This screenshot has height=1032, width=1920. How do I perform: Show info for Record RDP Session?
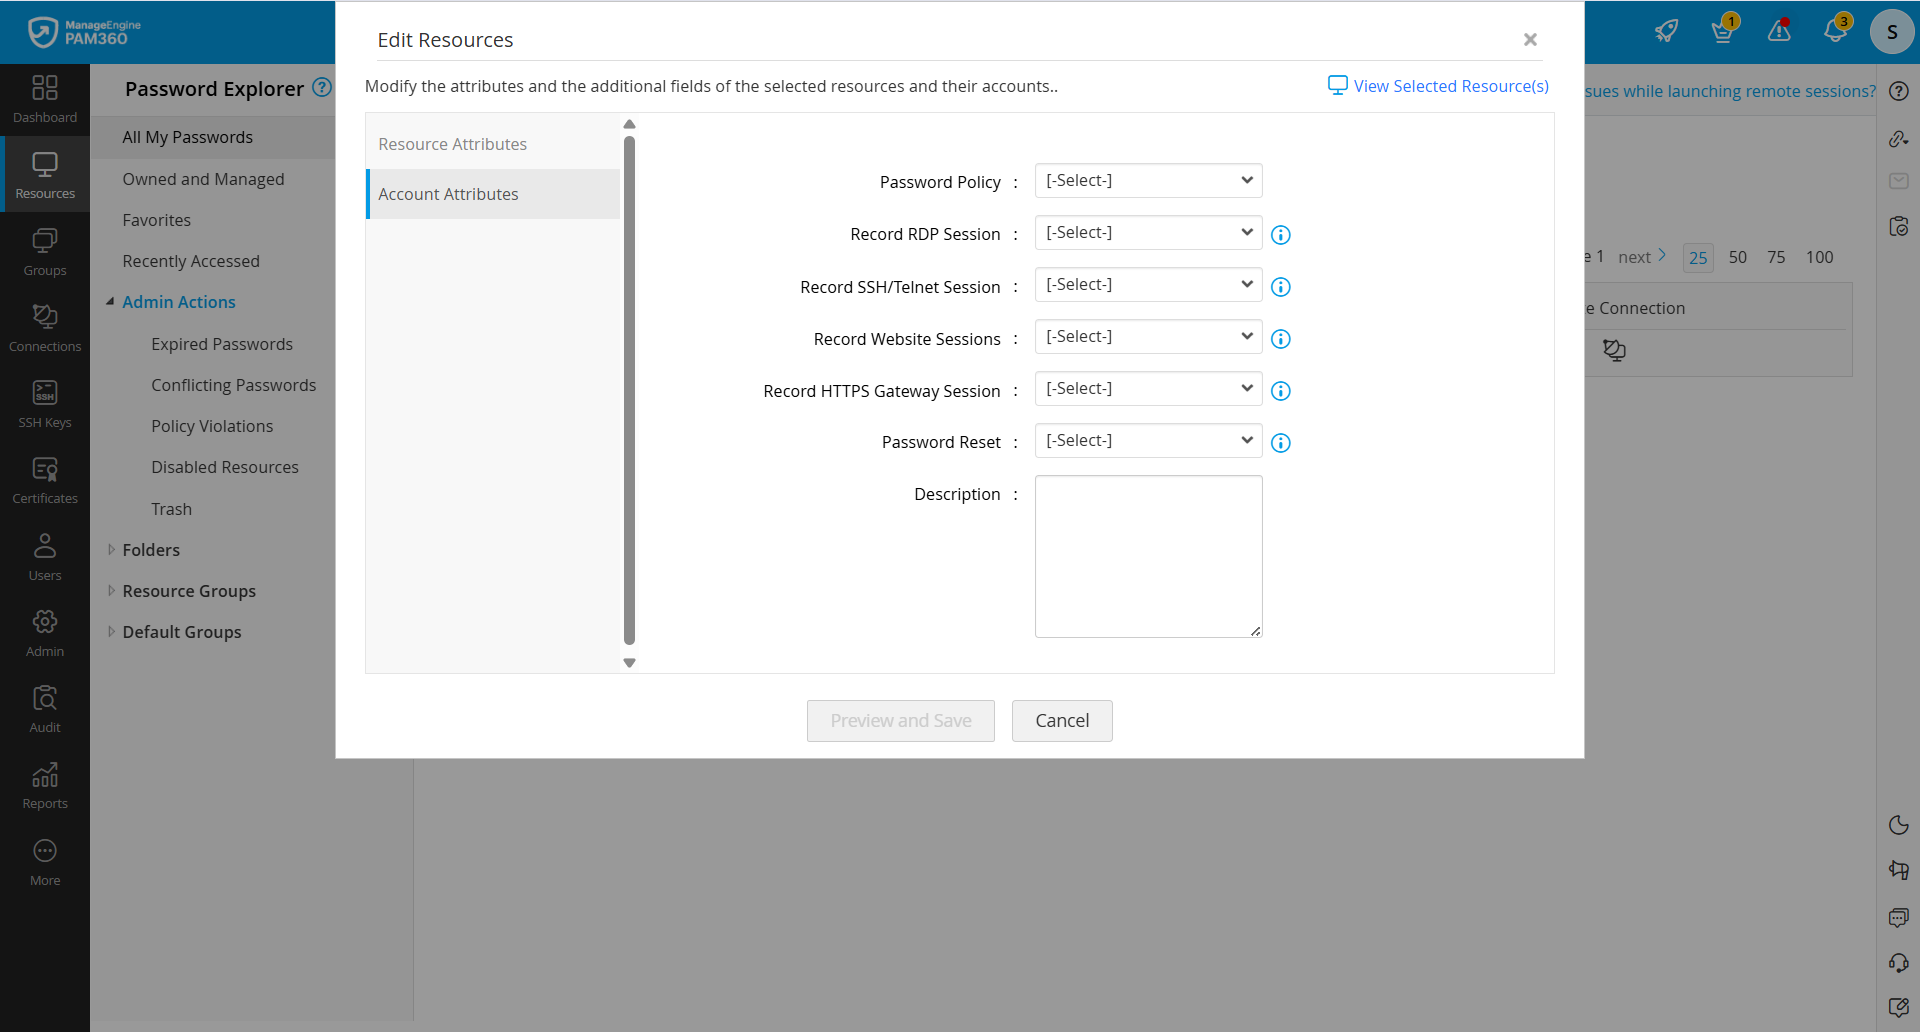1280,235
